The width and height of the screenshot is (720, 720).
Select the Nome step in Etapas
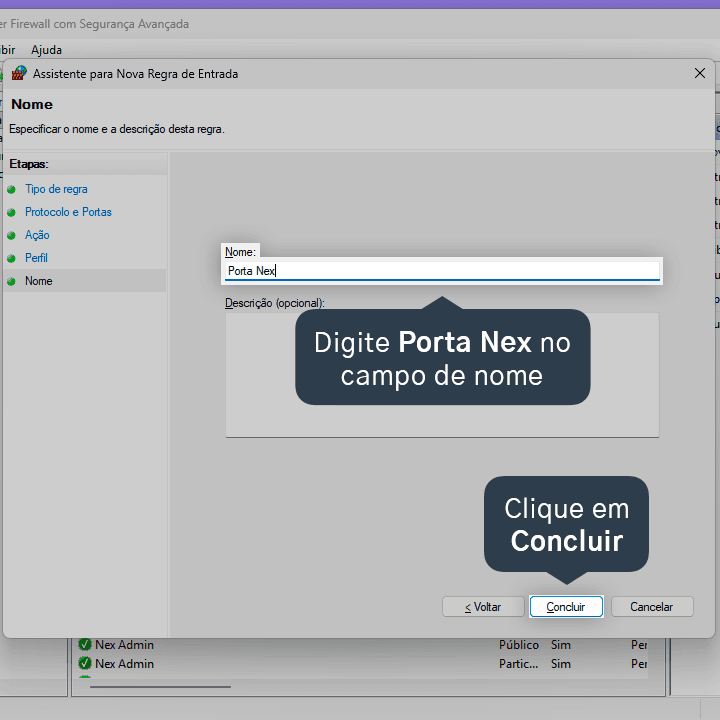click(x=39, y=281)
